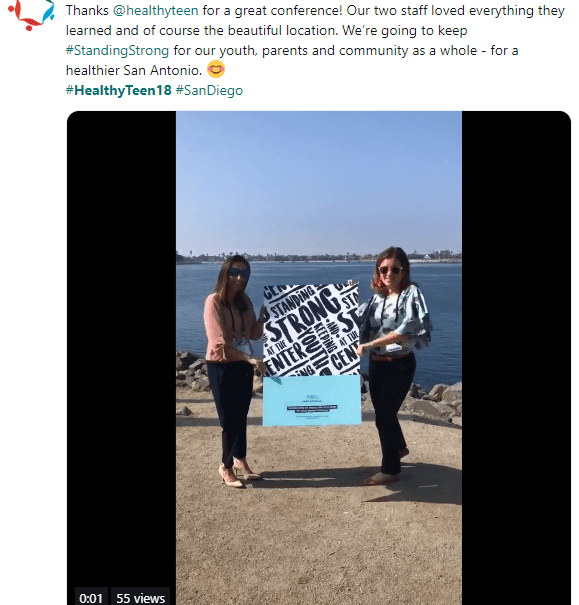The image size is (579, 605).
Task: Click the 0:01 video time badge
Action: 91,597
